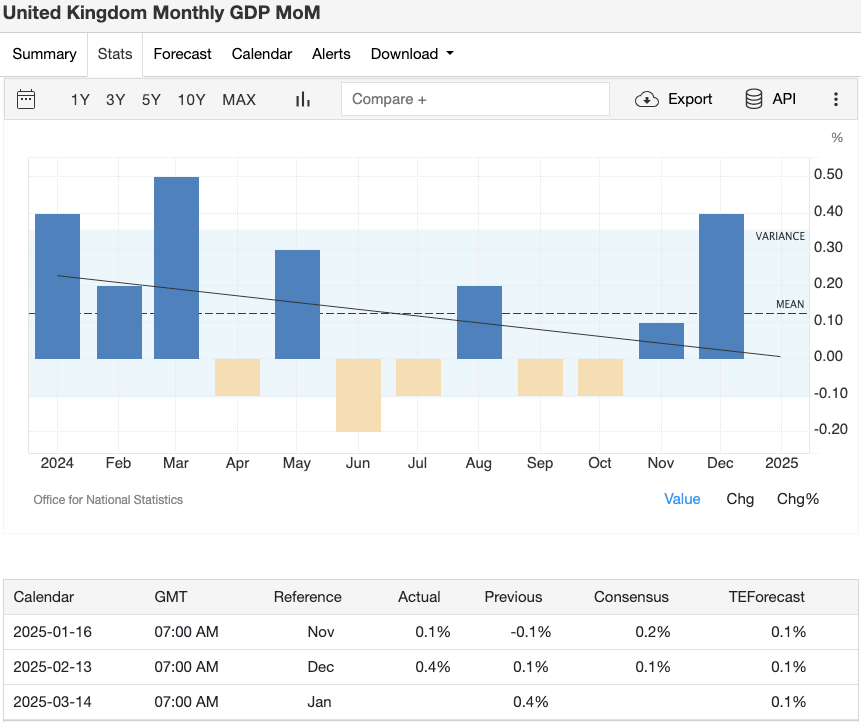This screenshot has height=722, width=861.
Task: Select the Value display link
Action: pyautogui.click(x=682, y=499)
